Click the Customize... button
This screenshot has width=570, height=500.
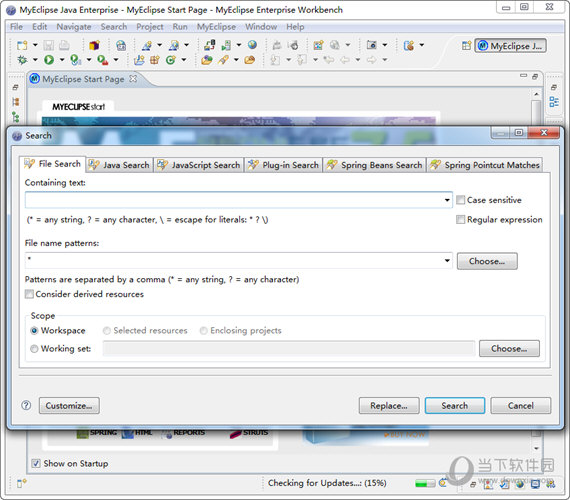coord(69,405)
